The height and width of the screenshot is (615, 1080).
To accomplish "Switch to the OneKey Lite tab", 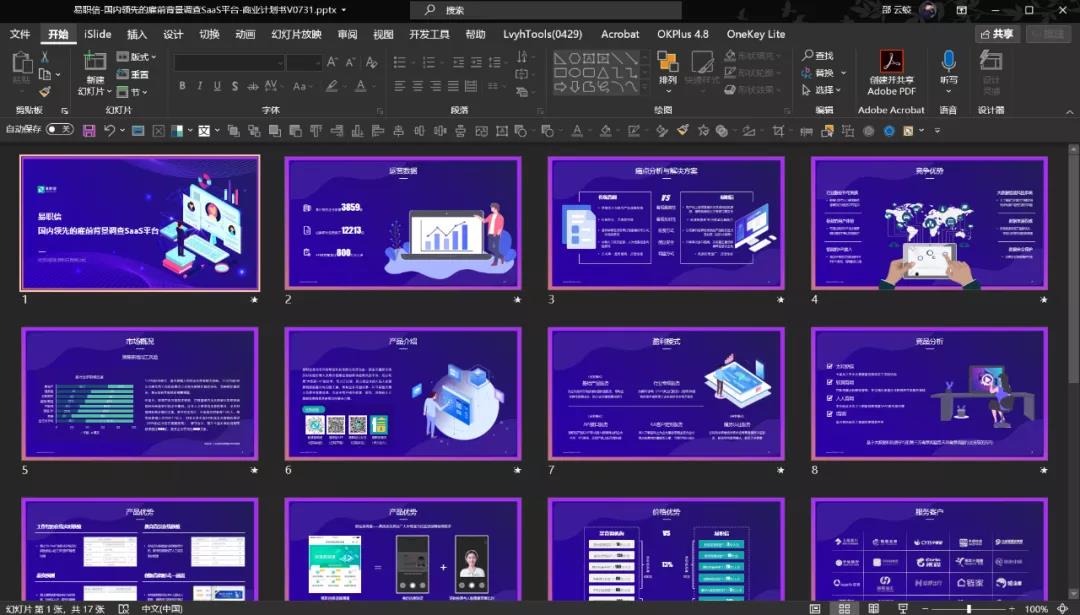I will [x=756, y=34].
